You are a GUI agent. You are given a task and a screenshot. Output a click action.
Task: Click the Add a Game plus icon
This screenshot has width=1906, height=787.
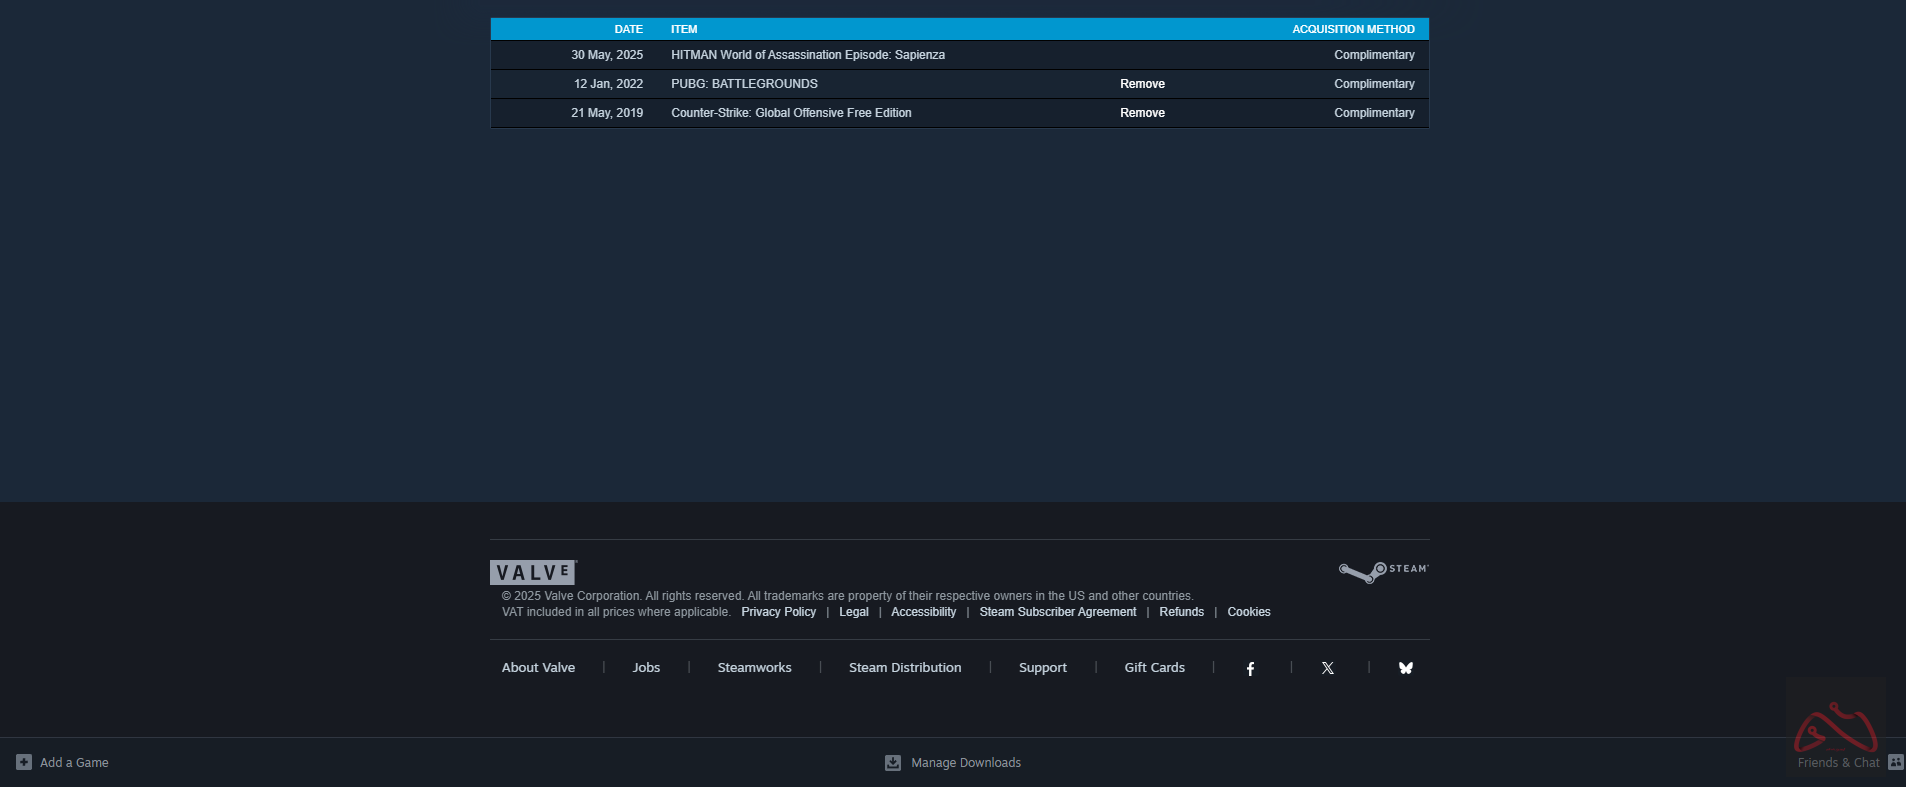24,762
